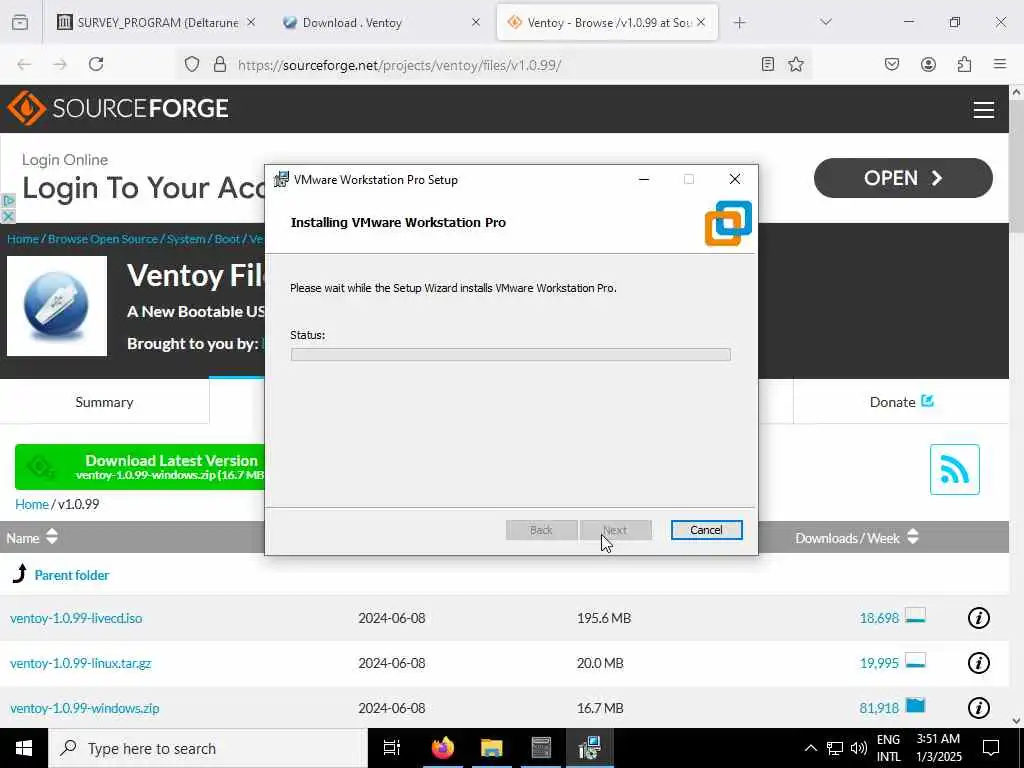Click Firefox reload page button
This screenshot has width=1024, height=768.
point(96,64)
